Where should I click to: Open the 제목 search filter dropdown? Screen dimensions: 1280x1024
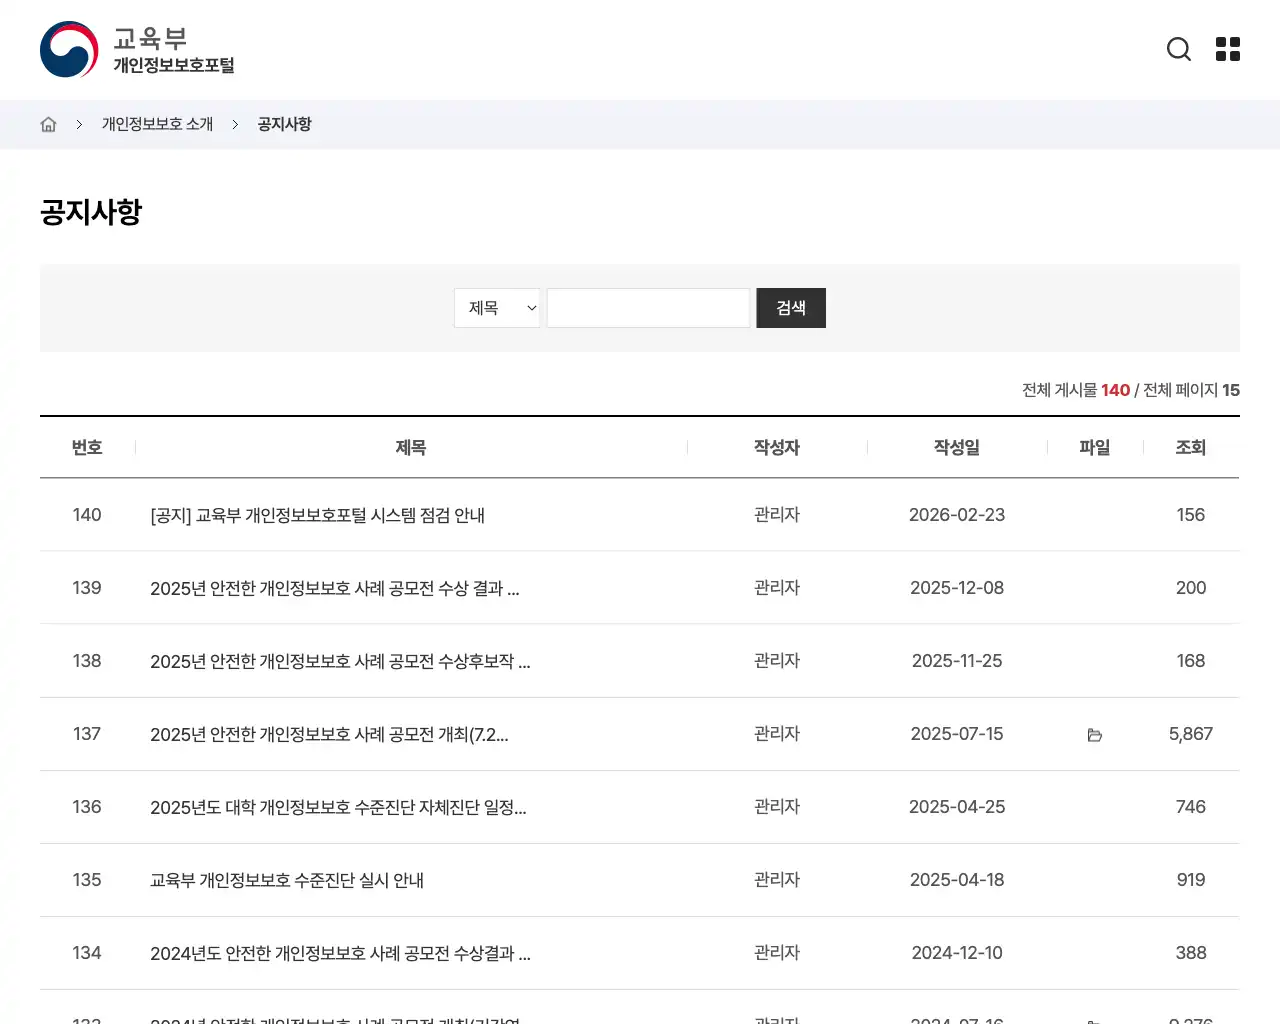coord(497,308)
